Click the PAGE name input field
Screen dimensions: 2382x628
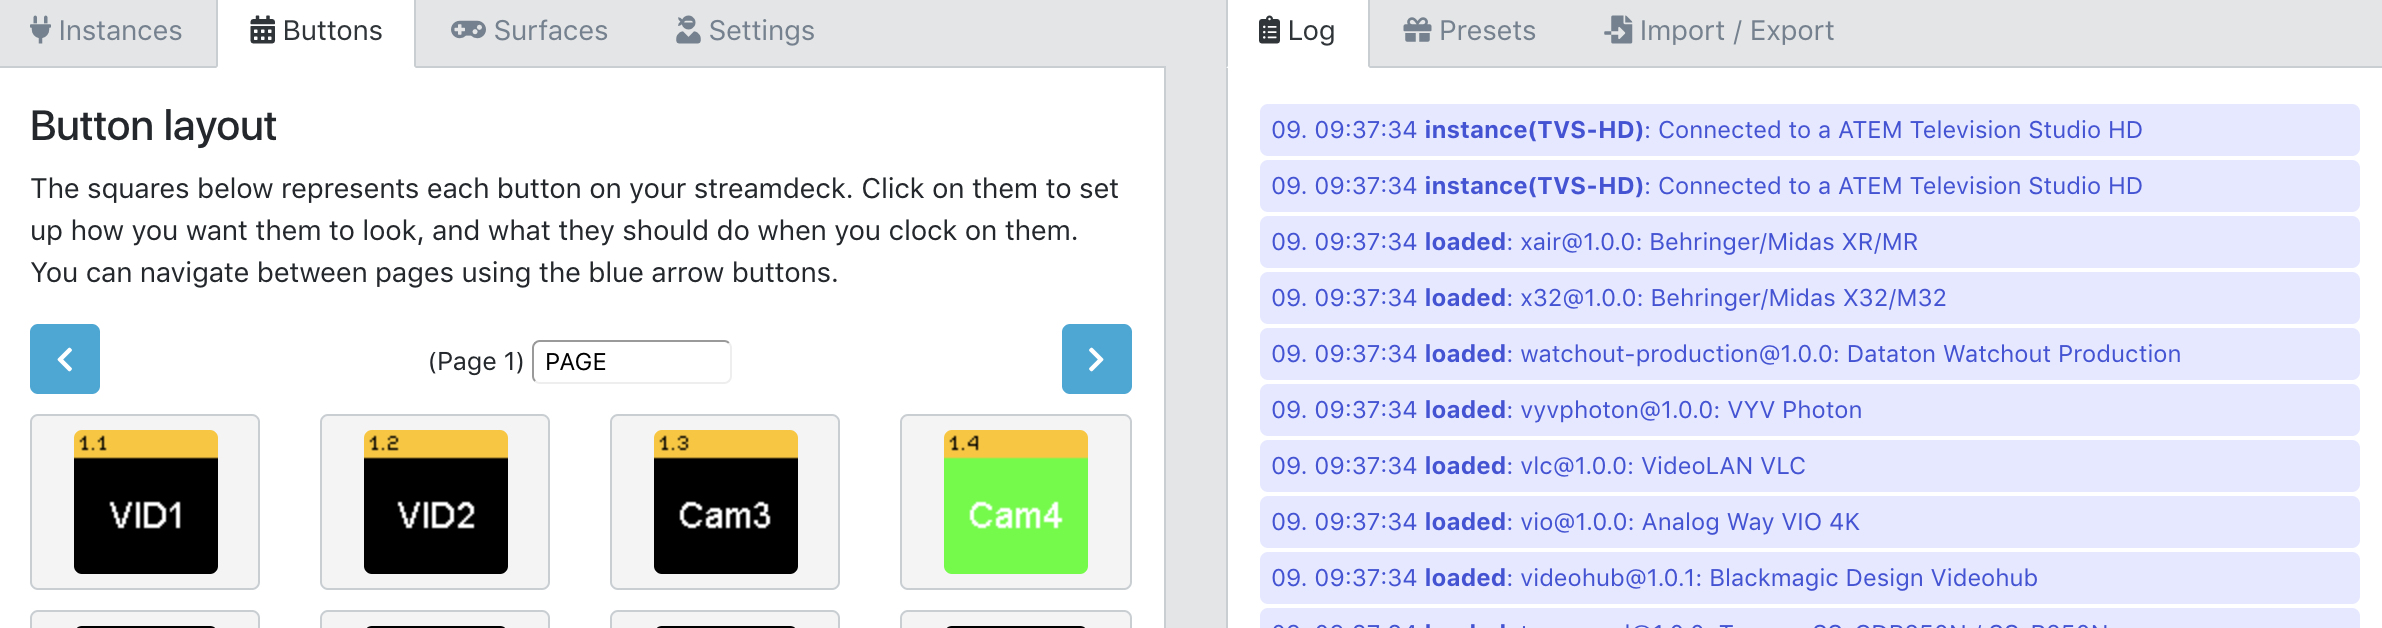[631, 361]
